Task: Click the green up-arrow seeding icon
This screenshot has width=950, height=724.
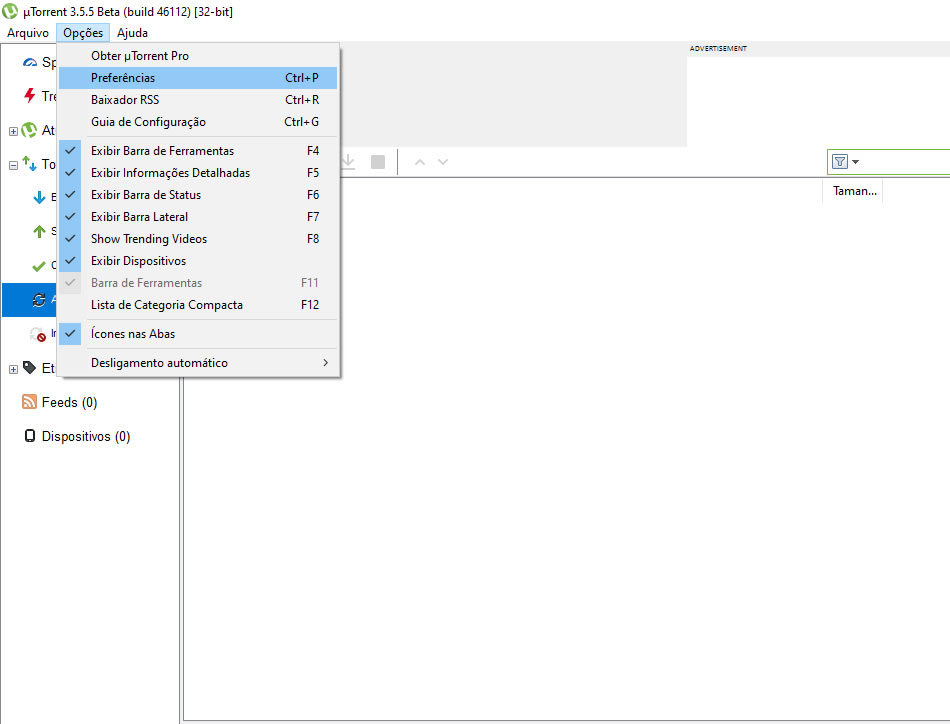Action: click(40, 232)
